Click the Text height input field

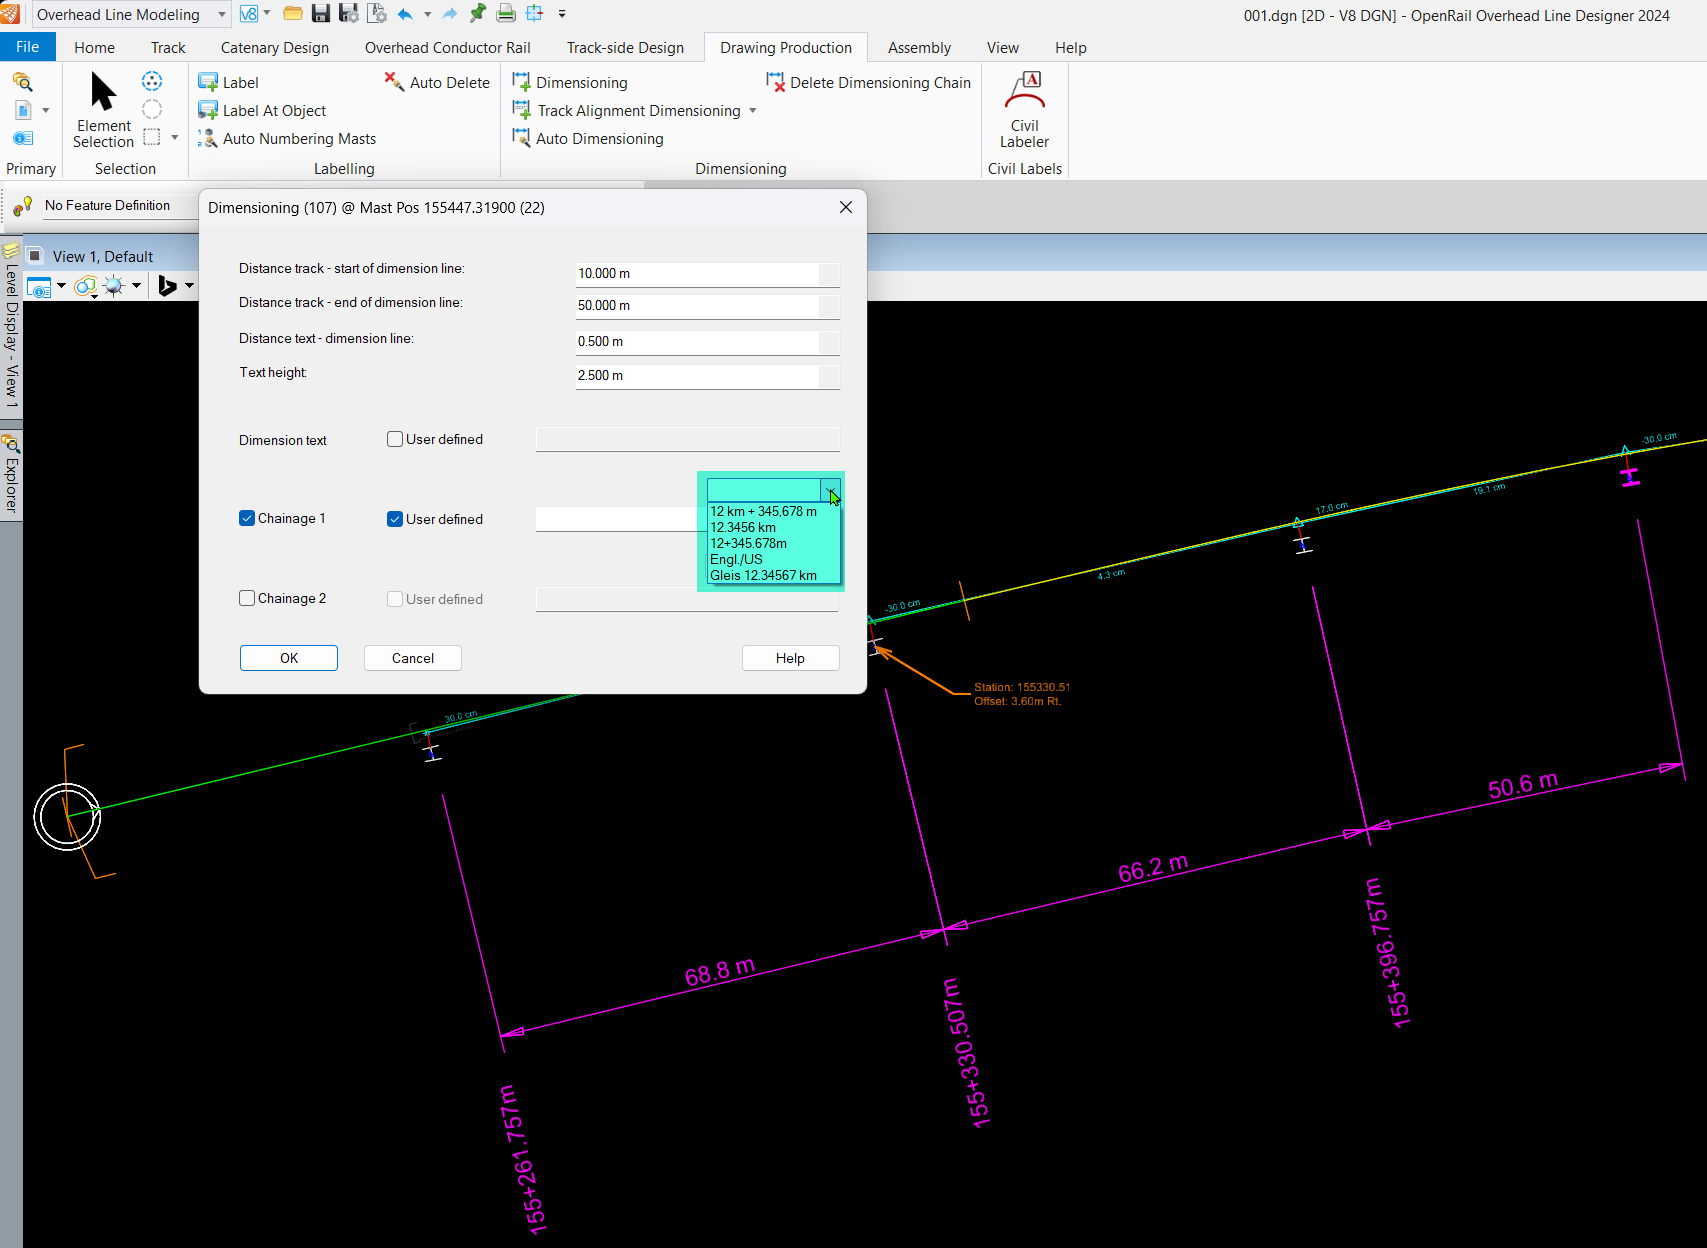tap(697, 375)
